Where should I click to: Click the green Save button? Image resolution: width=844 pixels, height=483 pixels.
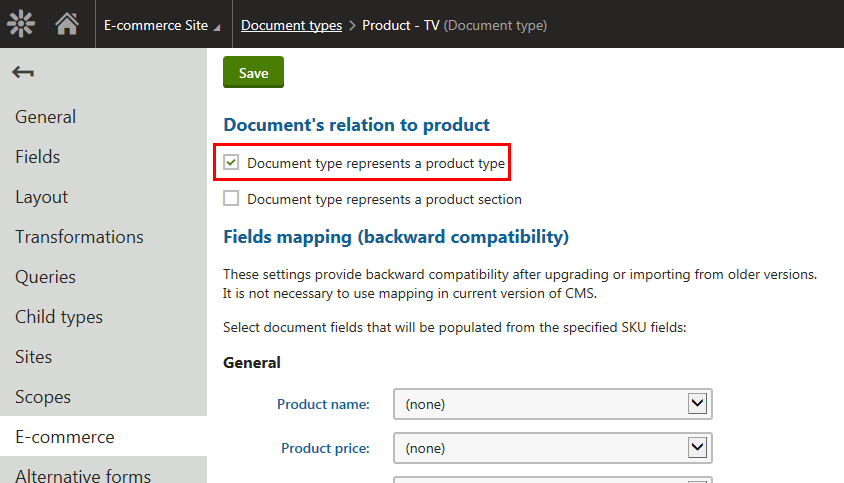254,72
